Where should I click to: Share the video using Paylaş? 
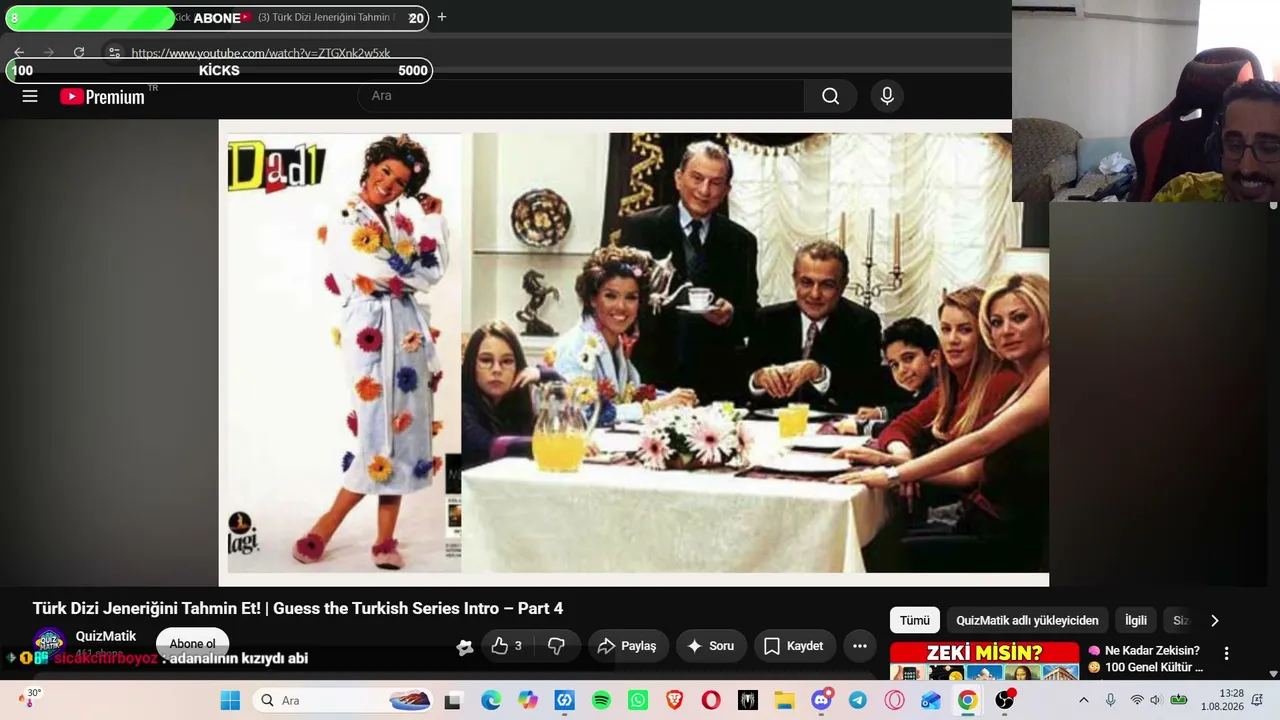pos(627,646)
